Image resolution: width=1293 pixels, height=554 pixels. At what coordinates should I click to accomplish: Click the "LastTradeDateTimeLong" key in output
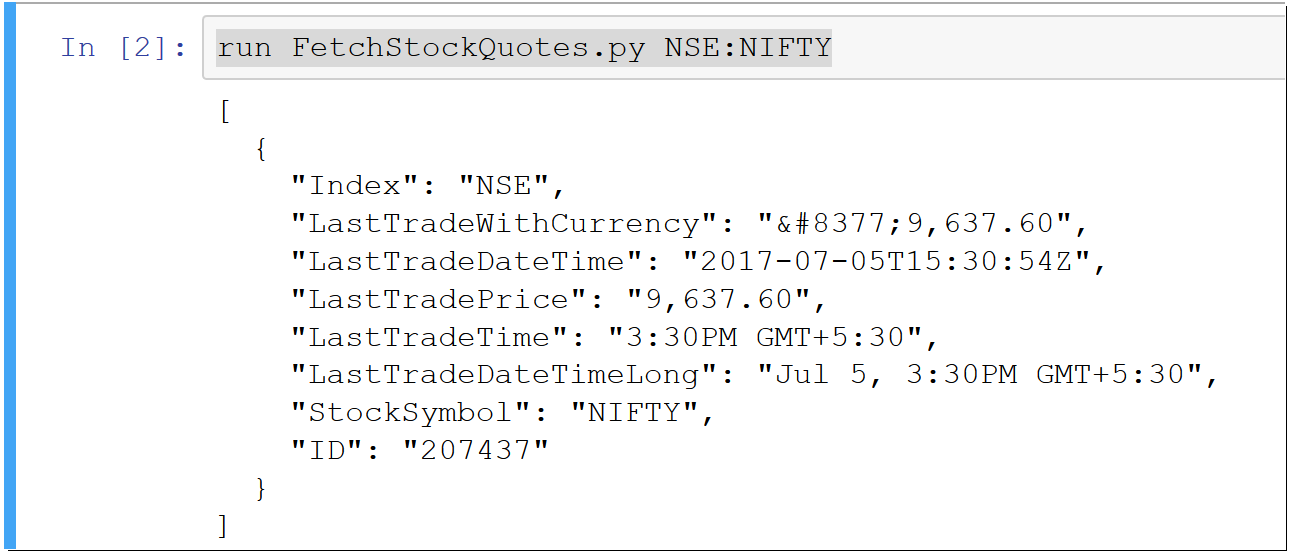[505, 375]
